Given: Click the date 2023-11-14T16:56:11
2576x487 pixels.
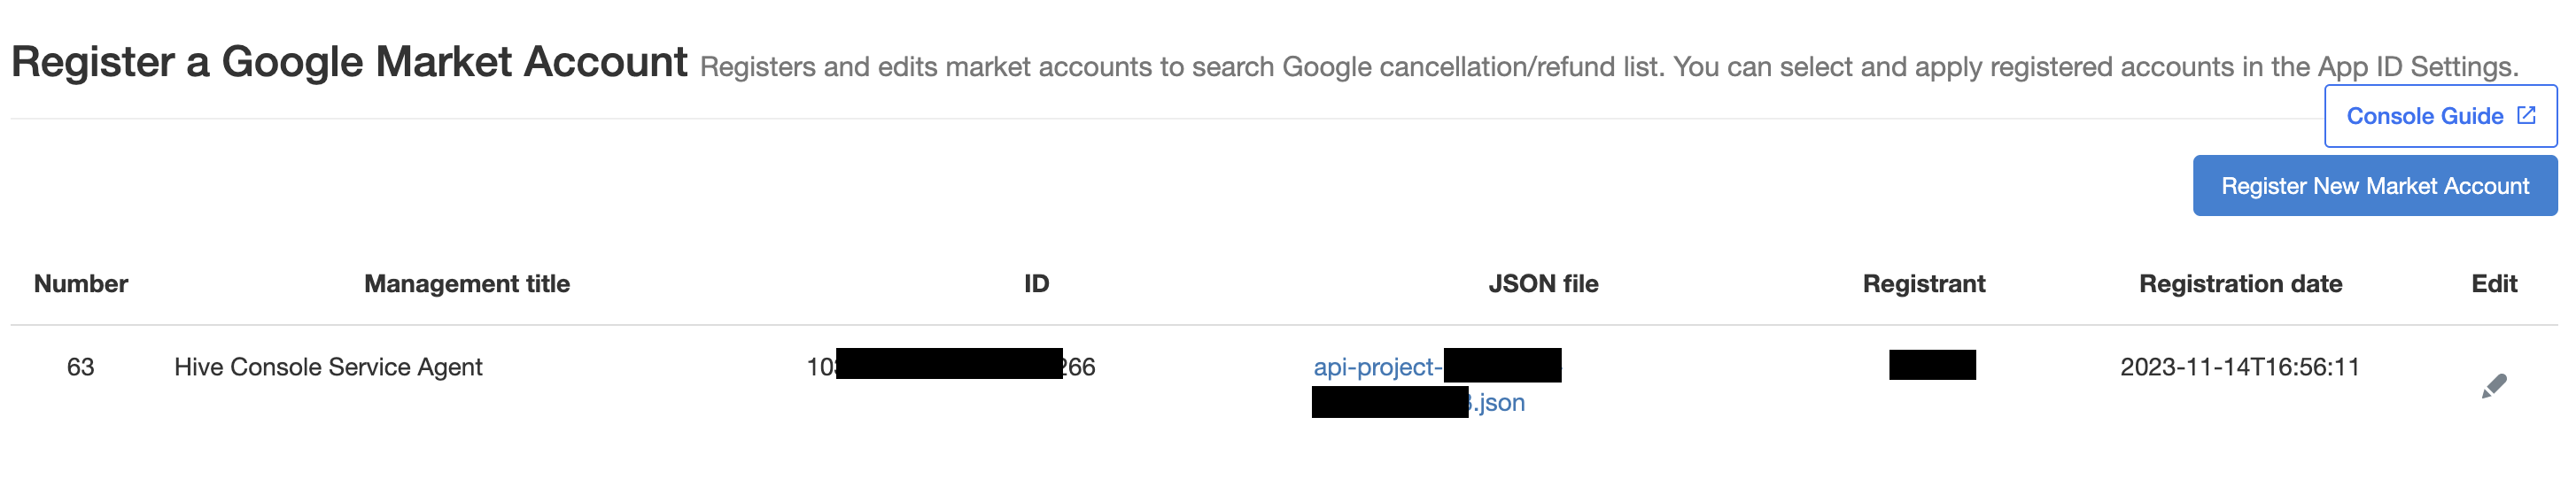Looking at the screenshot, I should click(2240, 367).
